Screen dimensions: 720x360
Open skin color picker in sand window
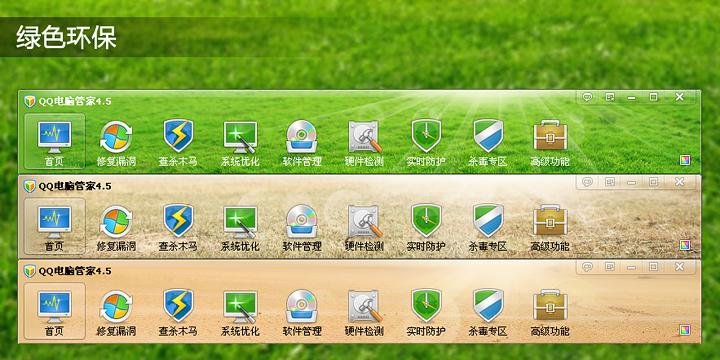click(685, 330)
